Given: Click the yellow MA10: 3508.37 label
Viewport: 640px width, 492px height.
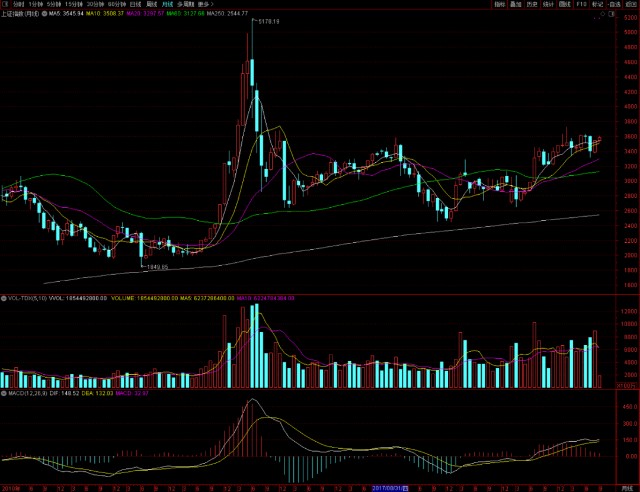Looking at the screenshot, I should [x=104, y=13].
